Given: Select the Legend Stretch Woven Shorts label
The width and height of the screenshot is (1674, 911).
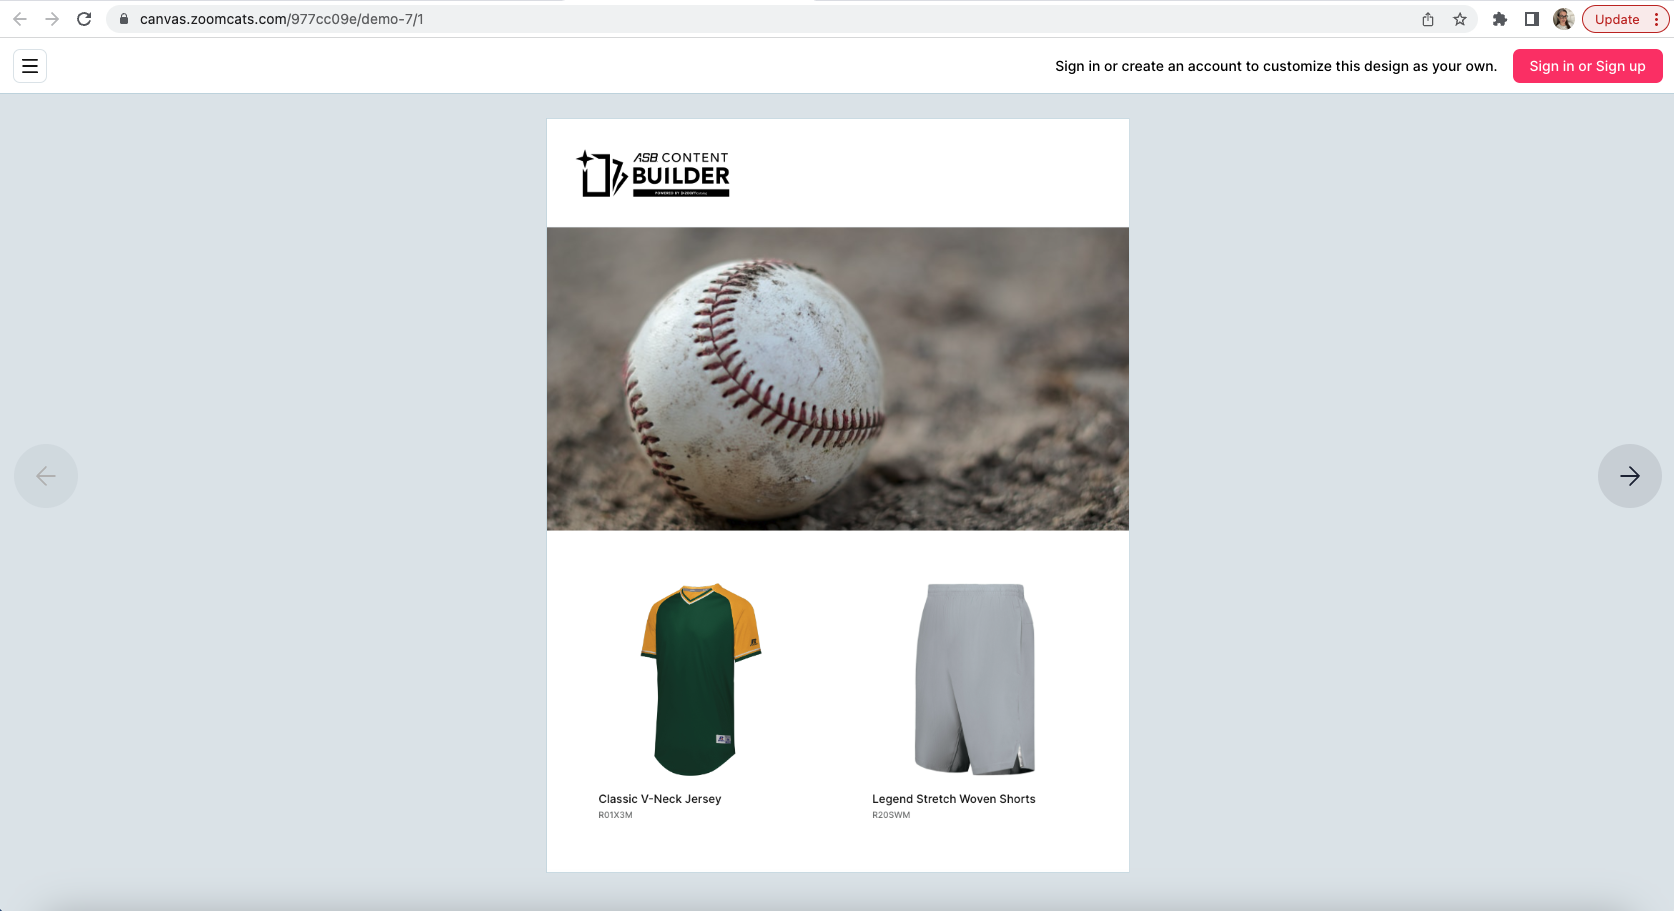Looking at the screenshot, I should [953, 799].
